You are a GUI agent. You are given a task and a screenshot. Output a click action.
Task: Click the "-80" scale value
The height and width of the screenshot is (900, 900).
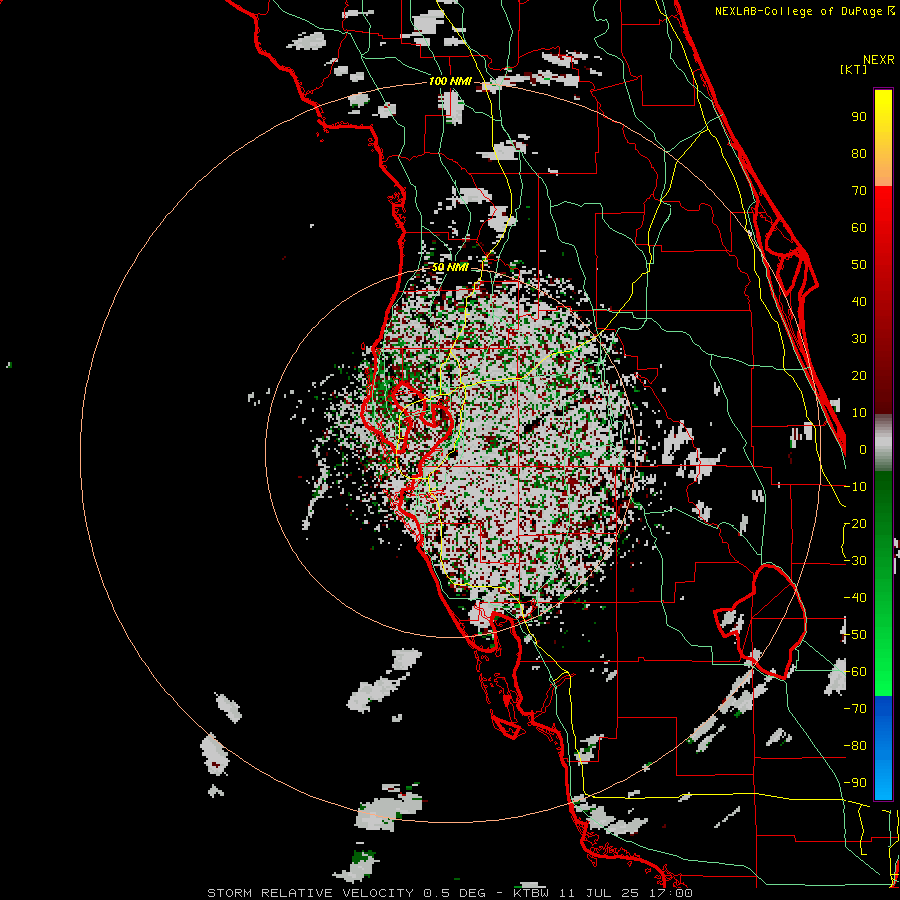[855, 746]
